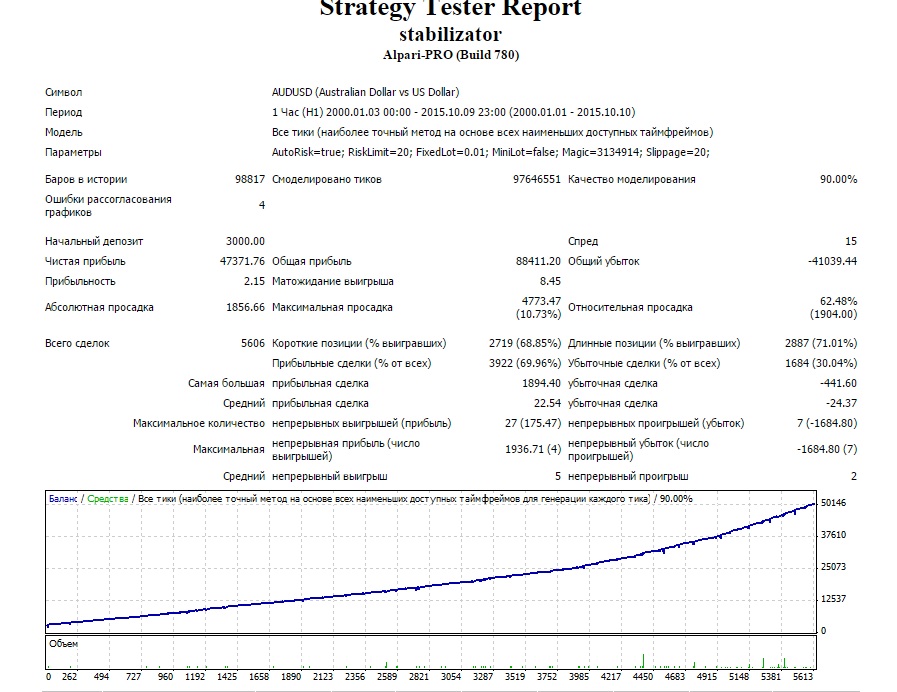Click the "Общая прибыль" label

coord(312,261)
